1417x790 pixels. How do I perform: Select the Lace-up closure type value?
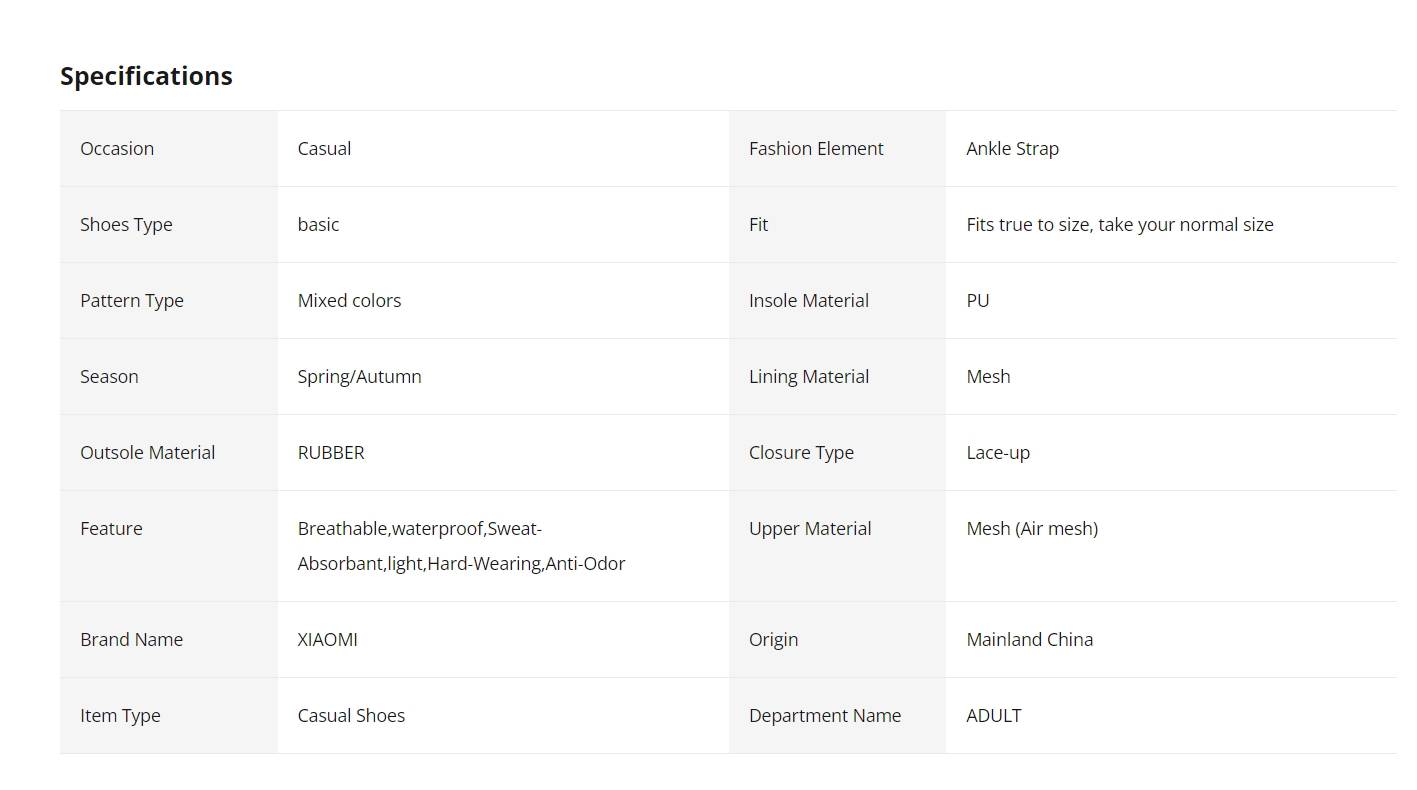998,453
